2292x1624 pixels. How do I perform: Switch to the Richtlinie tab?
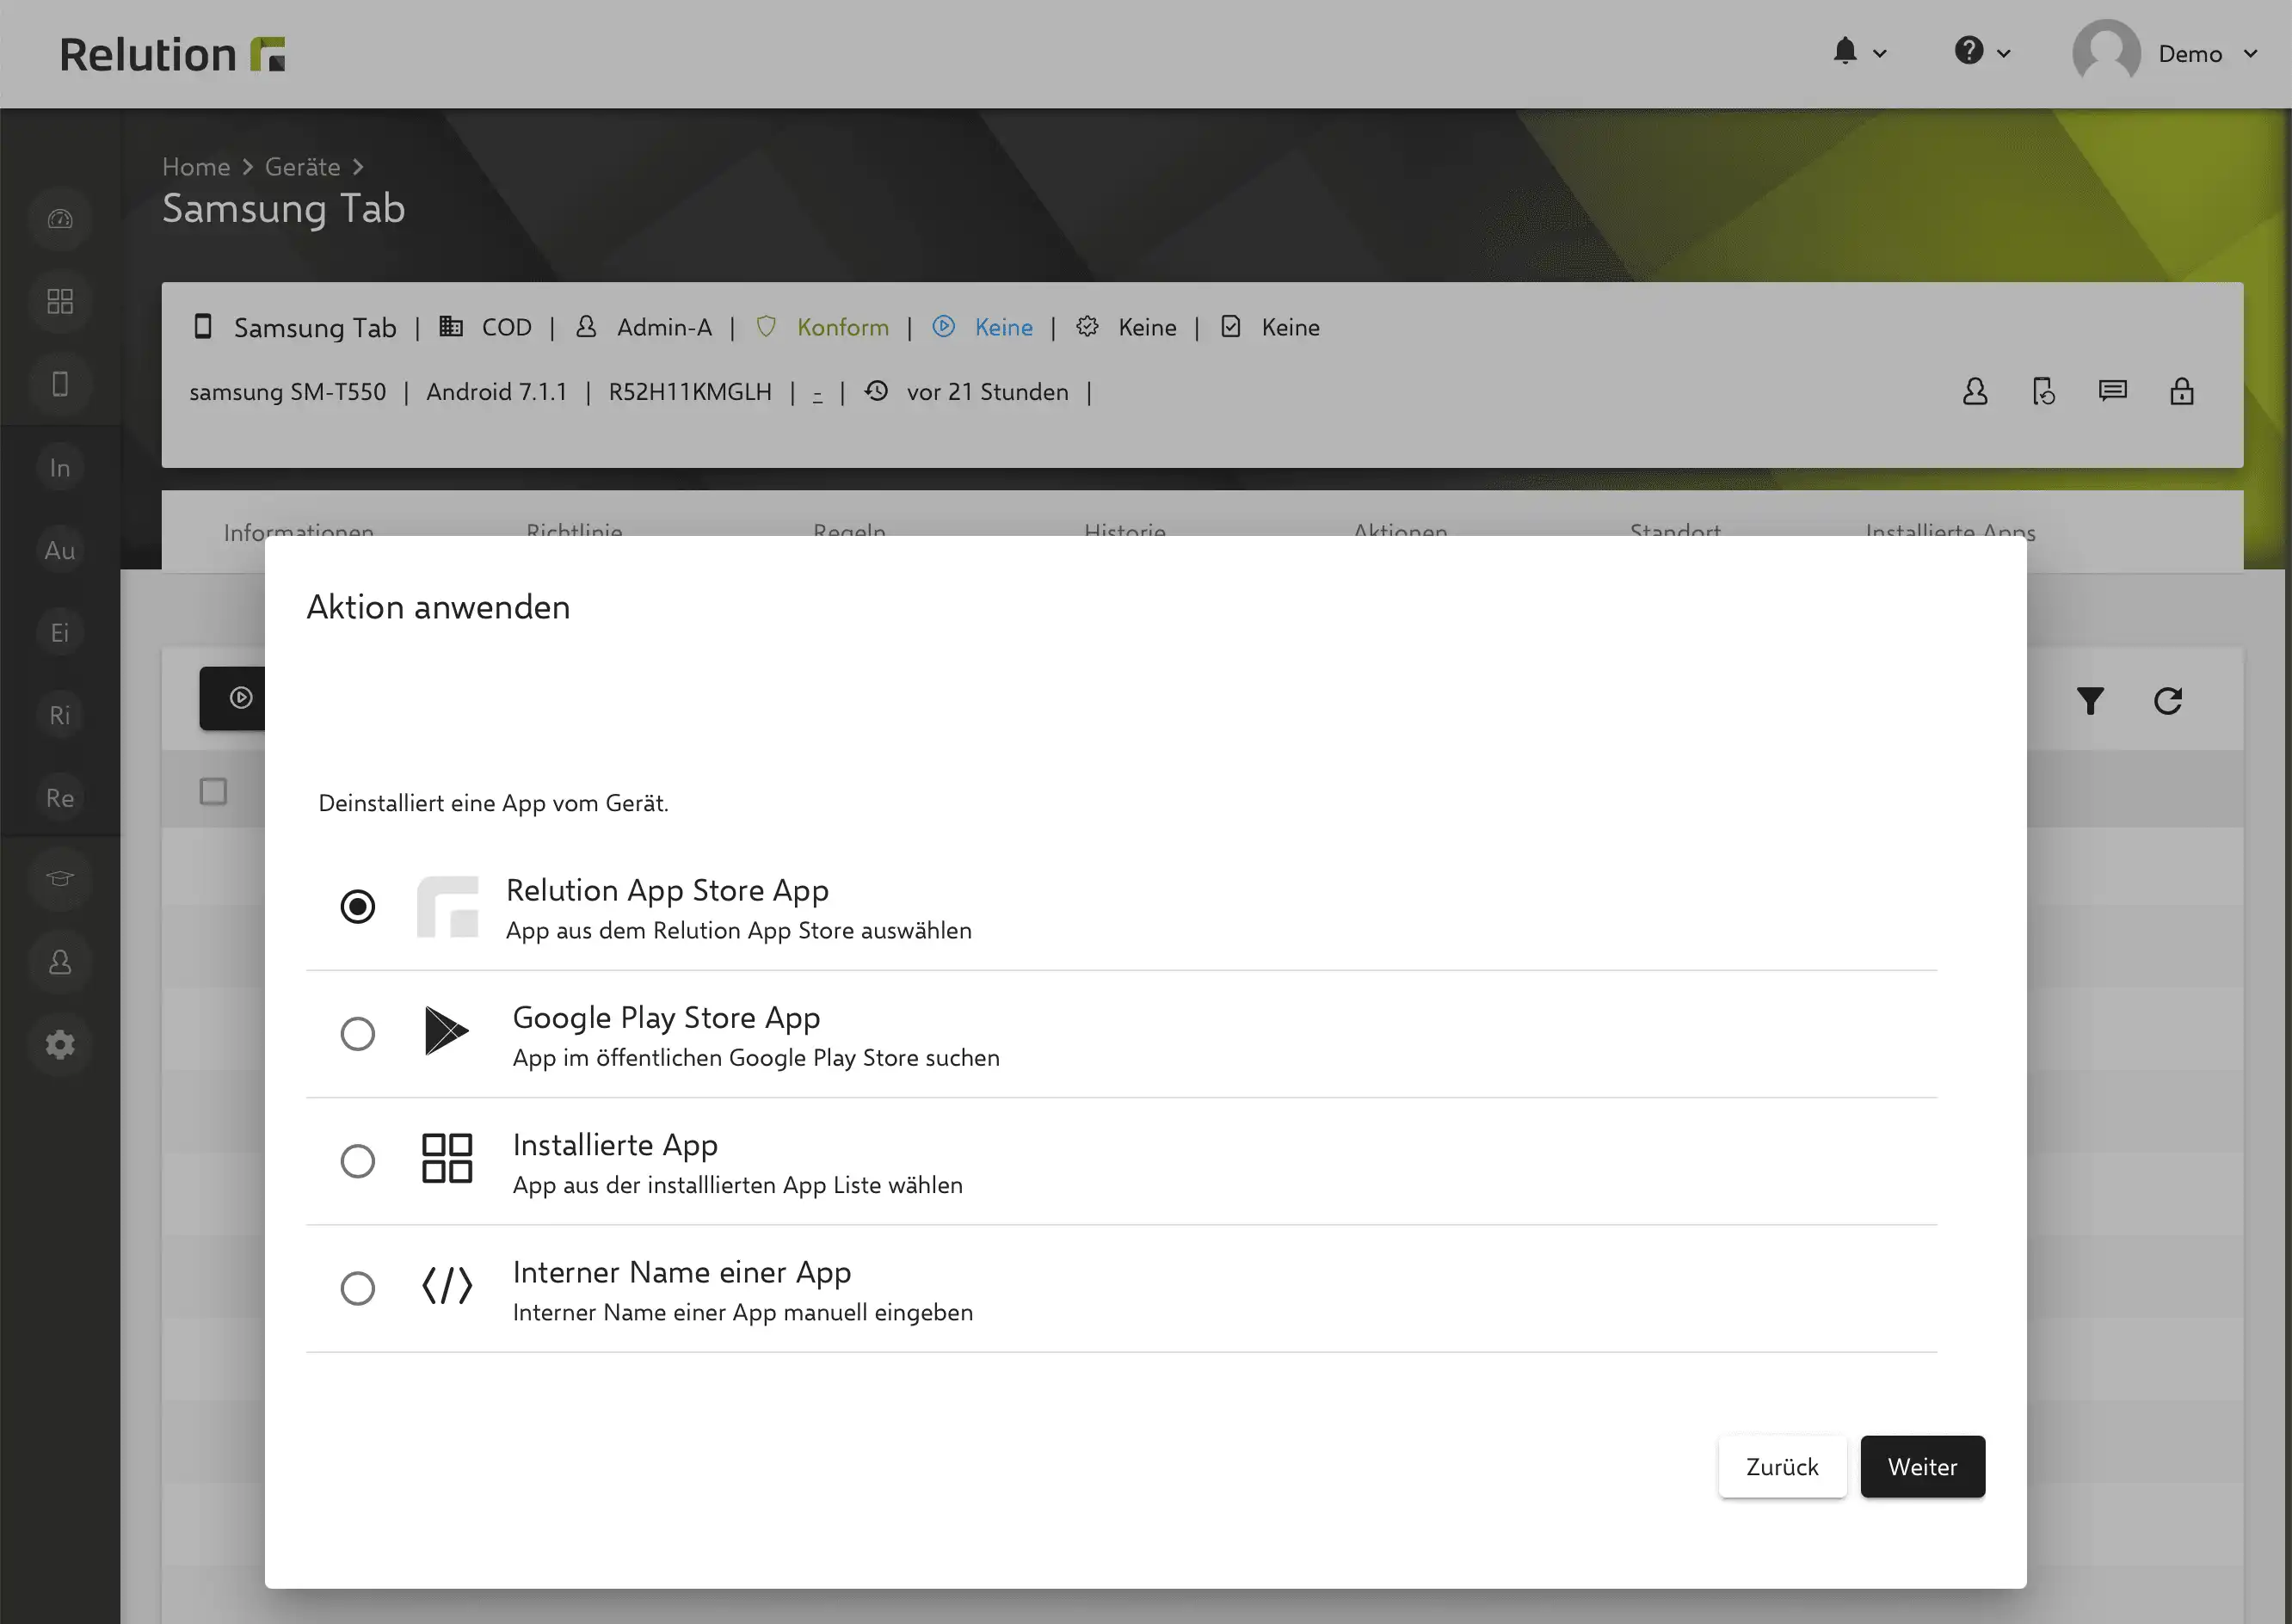pos(574,530)
